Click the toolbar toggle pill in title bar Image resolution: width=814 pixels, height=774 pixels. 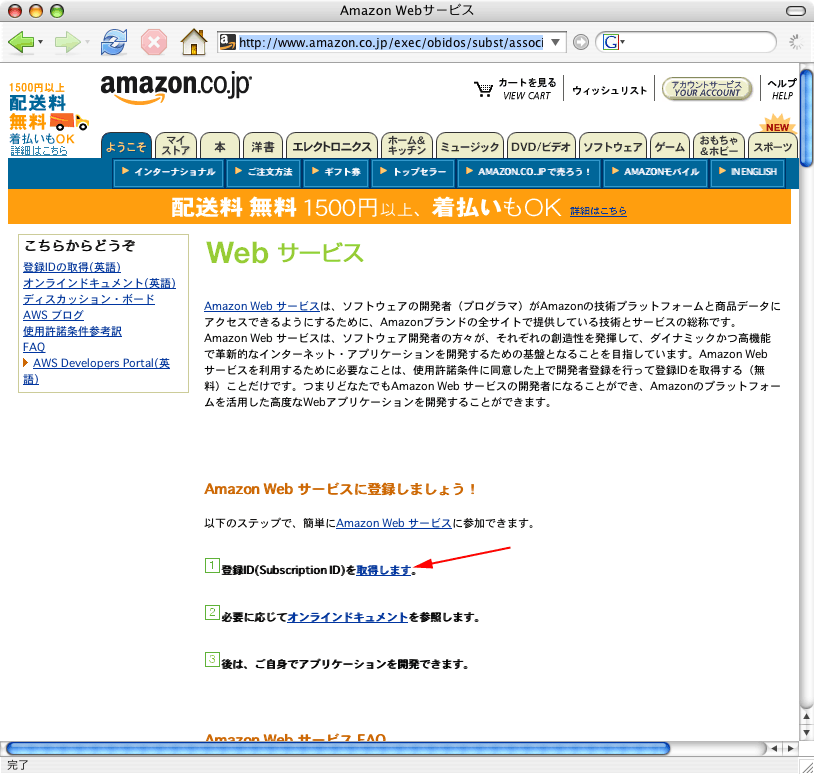coord(796,11)
